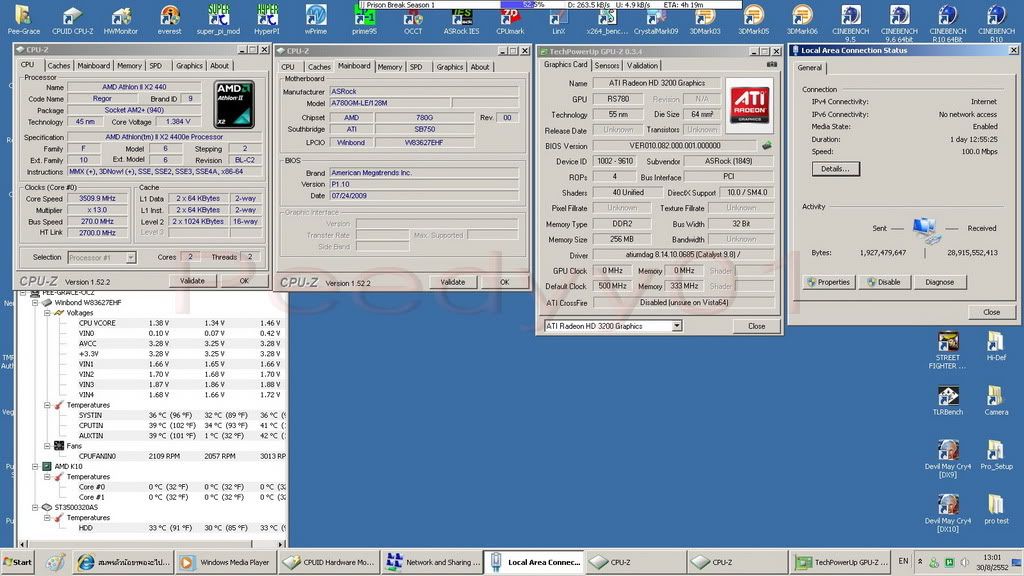This screenshot has height=576, width=1024.
Task: Collapse the Winbond W83627EHF tree node
Action: click(x=35, y=303)
